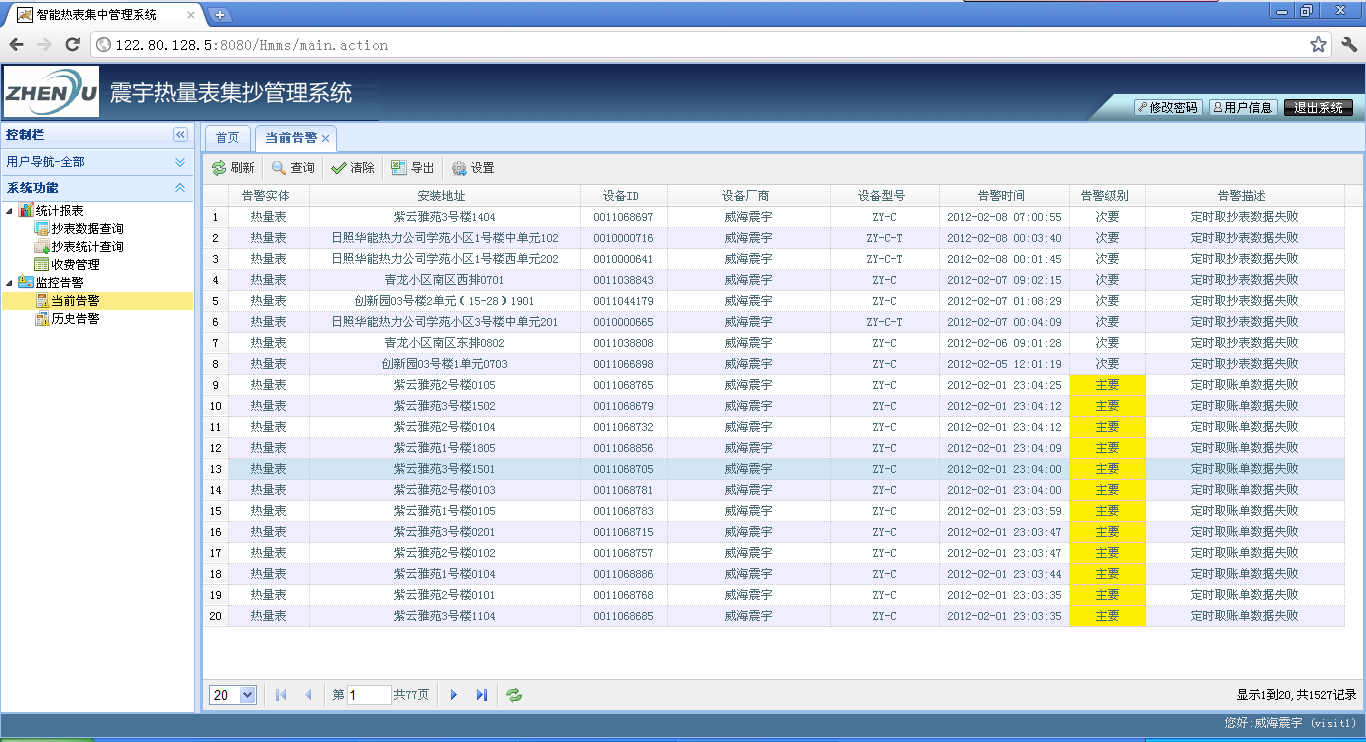Switch to the 首页 tab
1366x742 pixels.
click(228, 138)
